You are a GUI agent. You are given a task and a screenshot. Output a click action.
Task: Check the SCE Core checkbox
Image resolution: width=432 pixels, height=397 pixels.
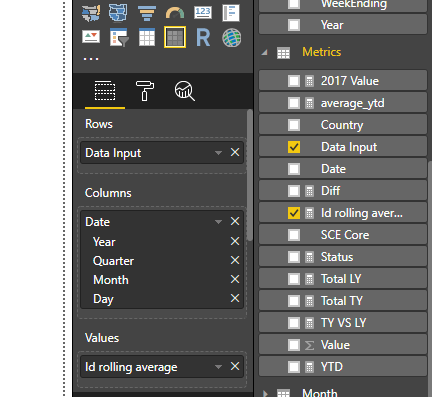click(294, 235)
